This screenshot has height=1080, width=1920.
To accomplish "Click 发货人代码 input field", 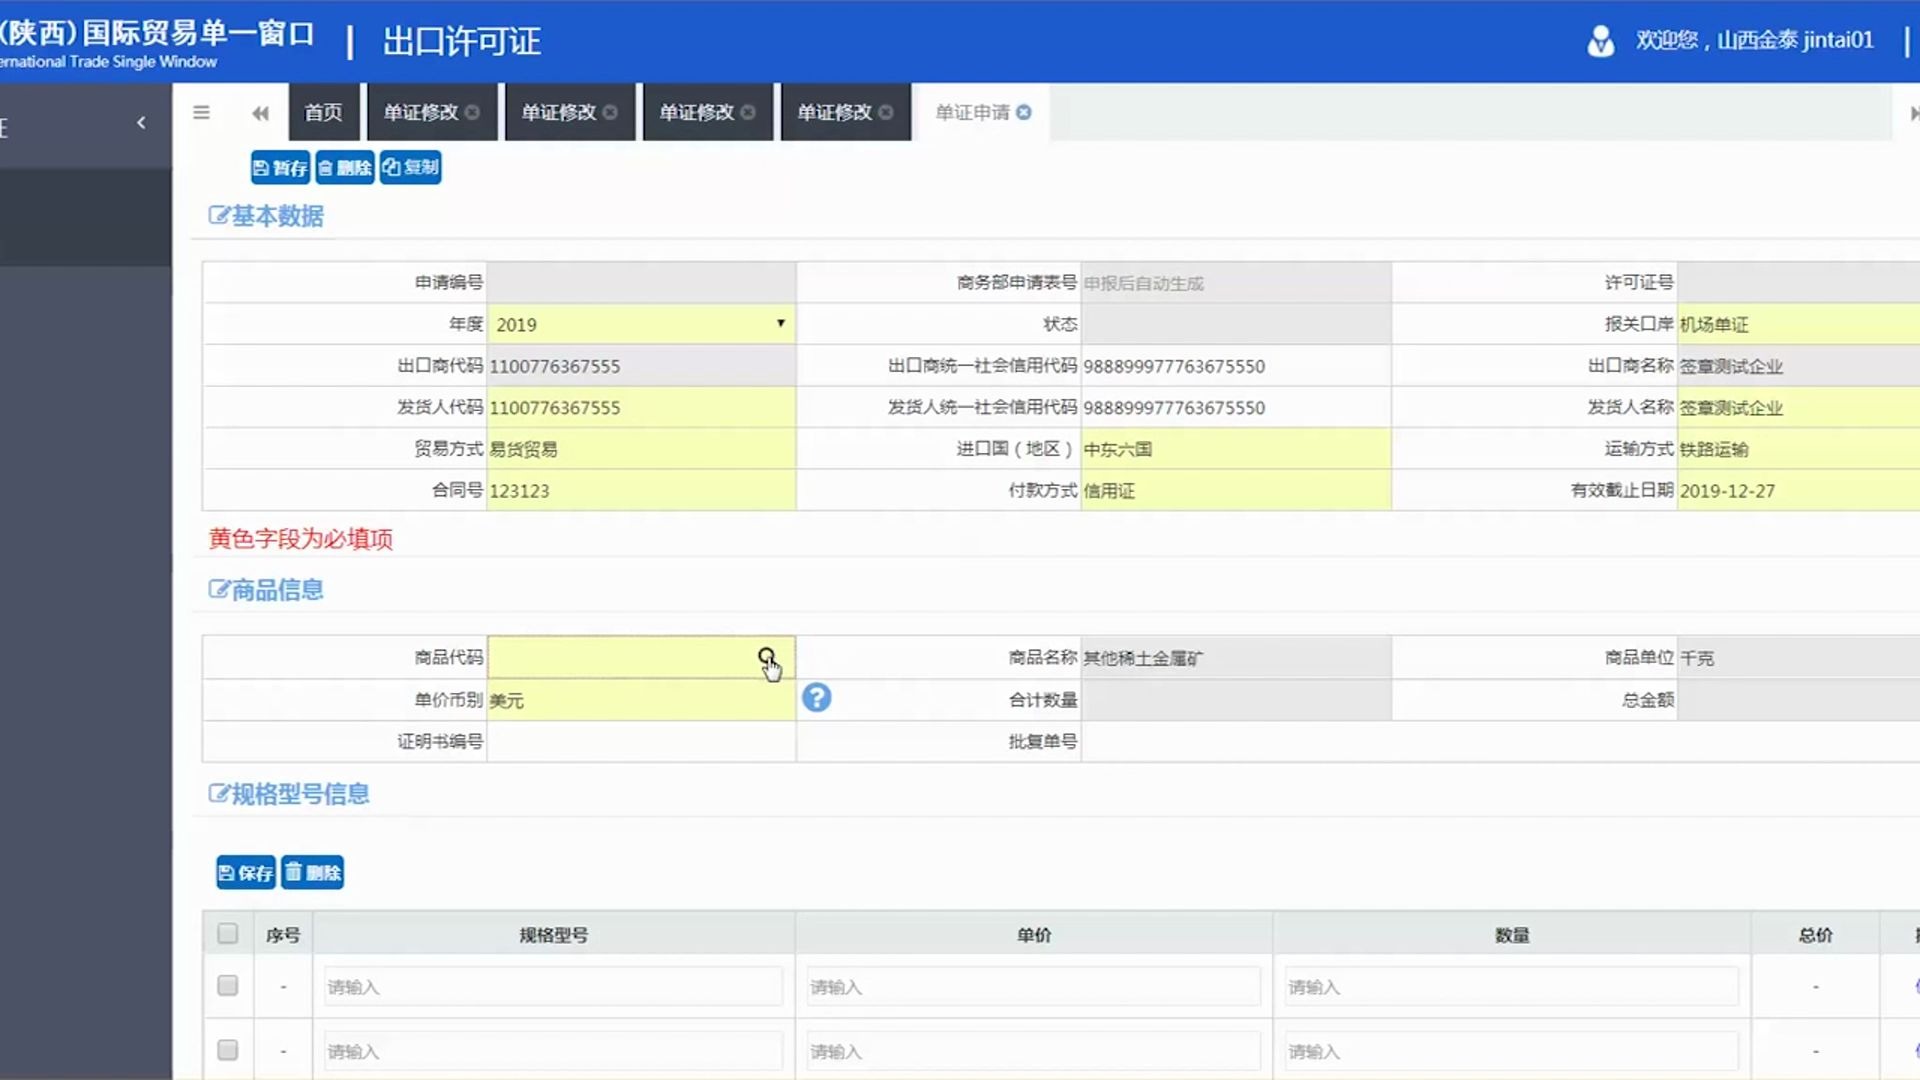I will (x=641, y=407).
